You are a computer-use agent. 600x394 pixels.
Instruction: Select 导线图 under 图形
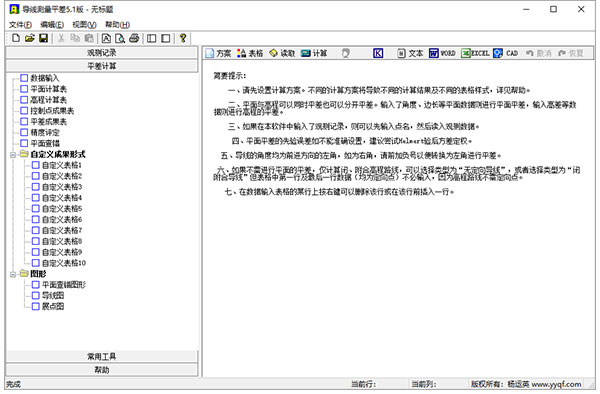[48, 296]
